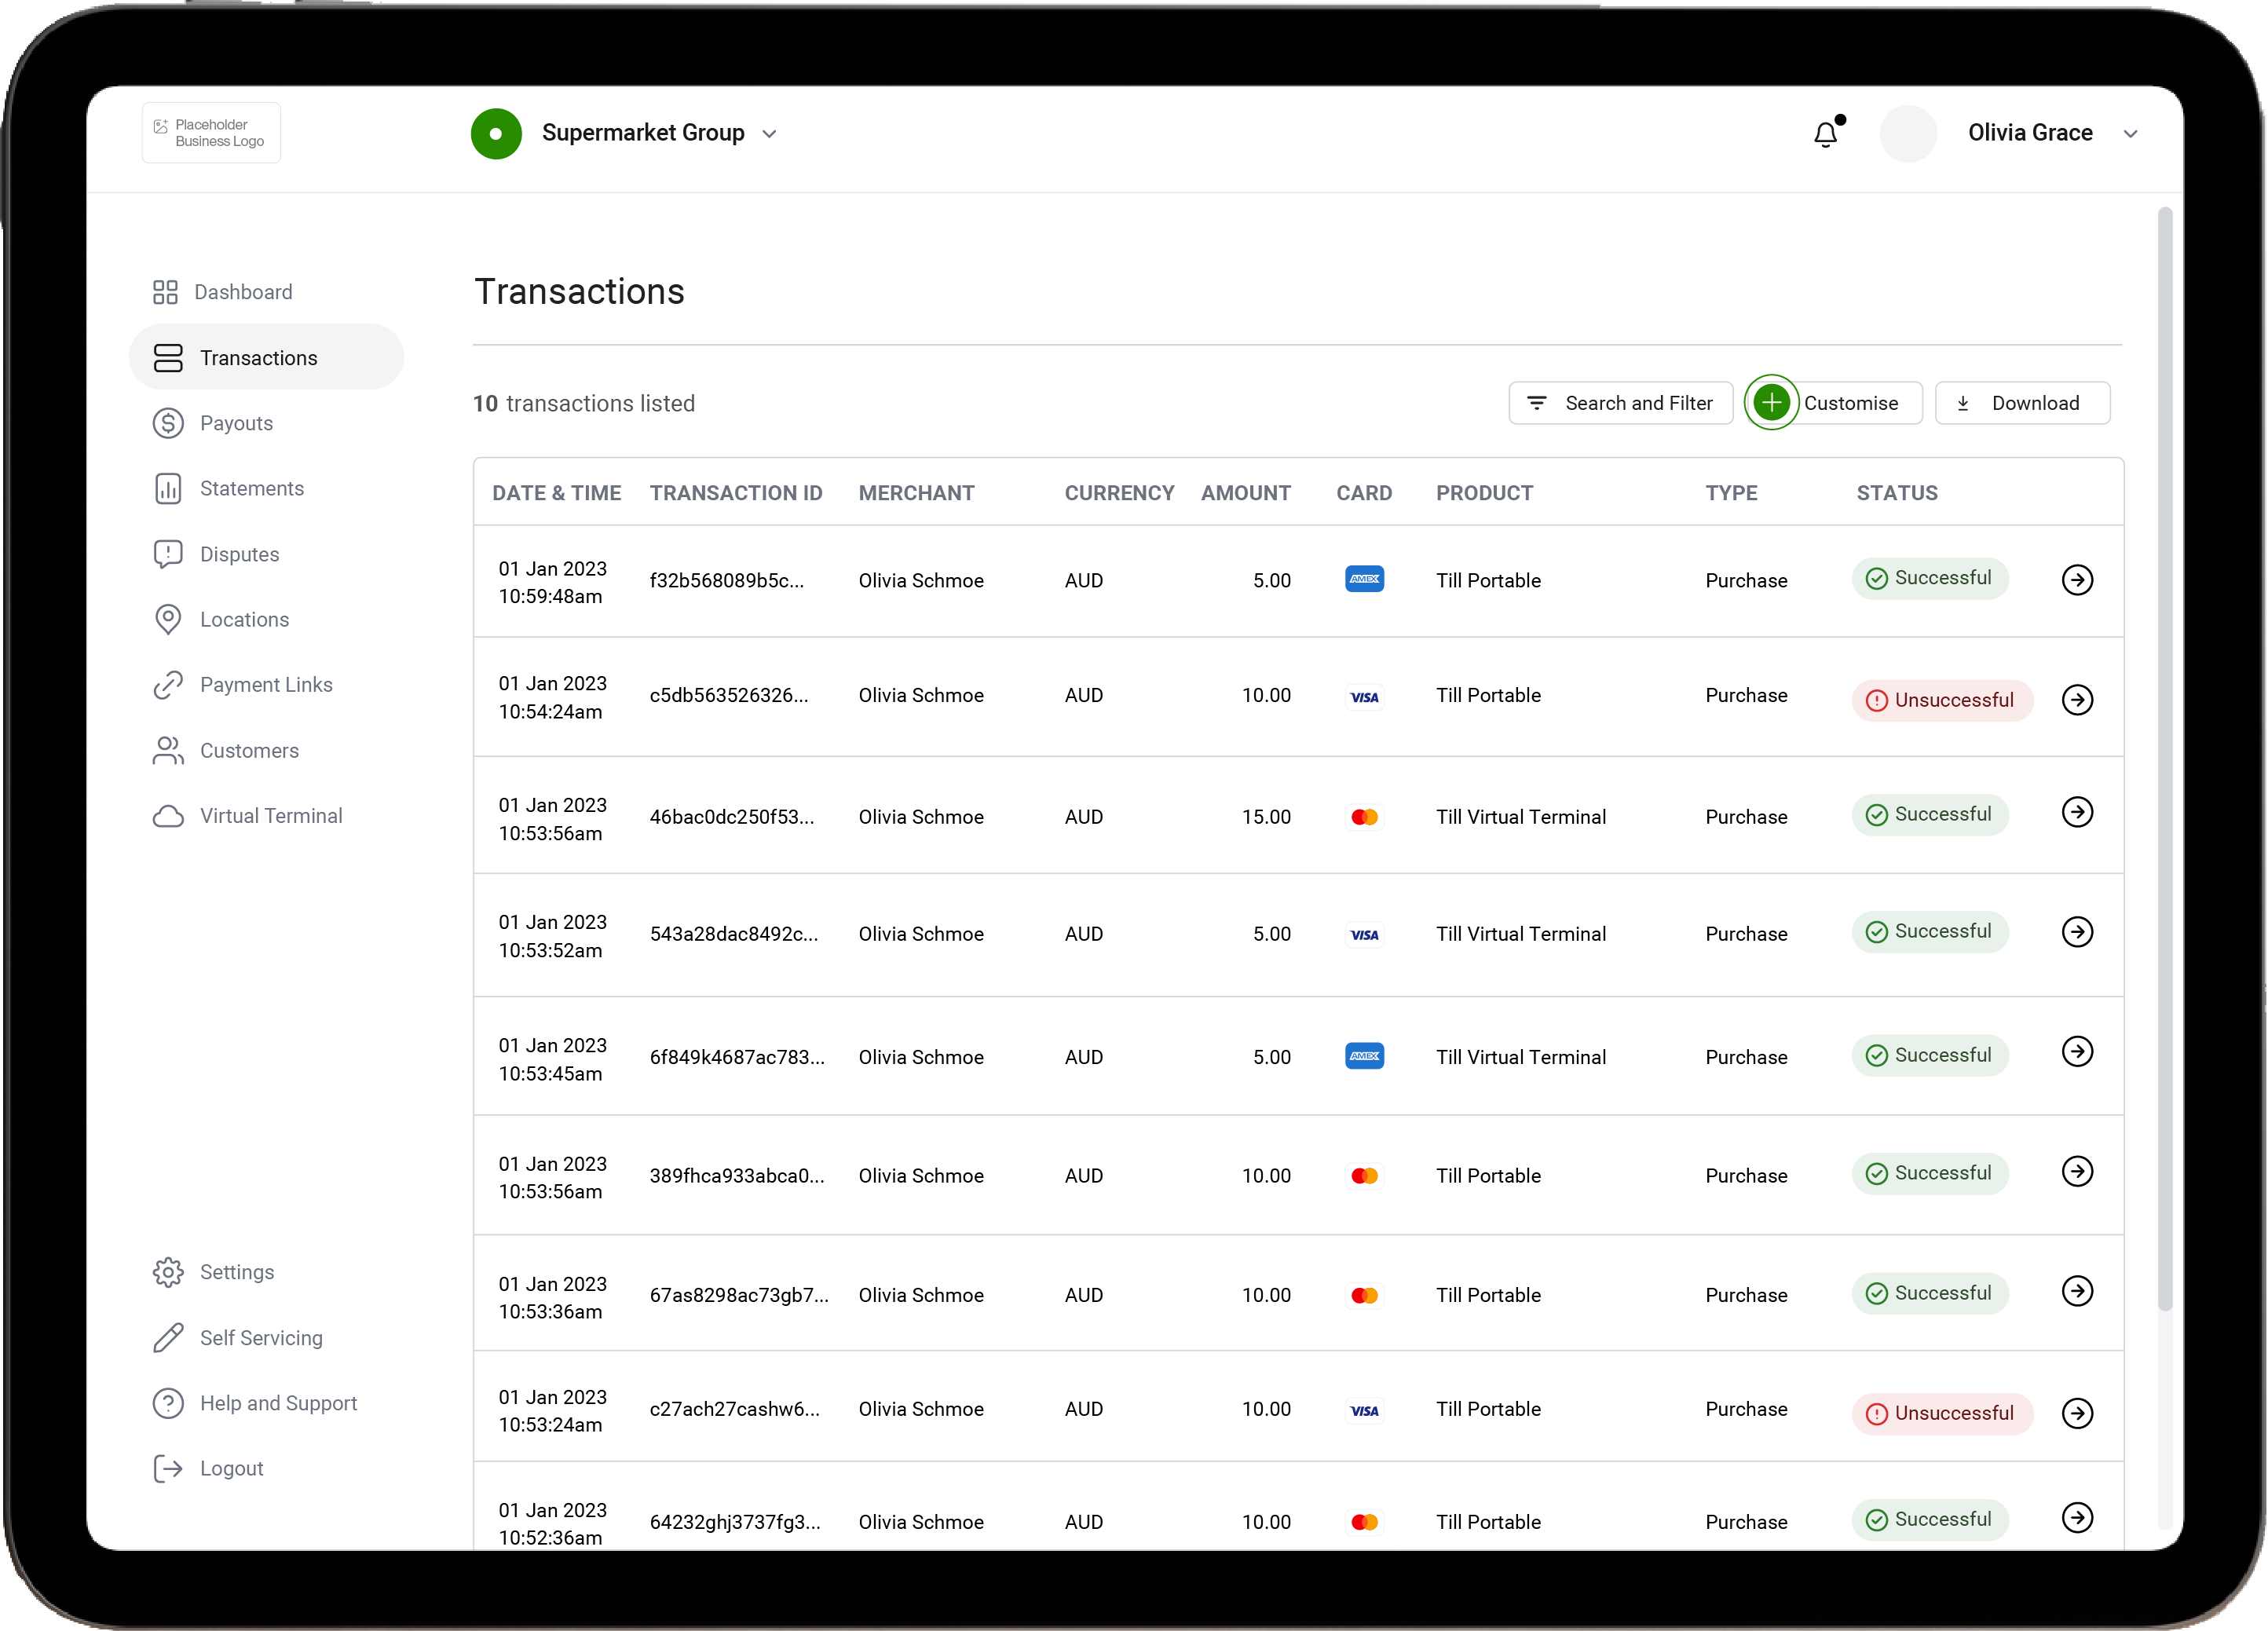
Task: Select Transactions in the sidebar
Action: 267,357
